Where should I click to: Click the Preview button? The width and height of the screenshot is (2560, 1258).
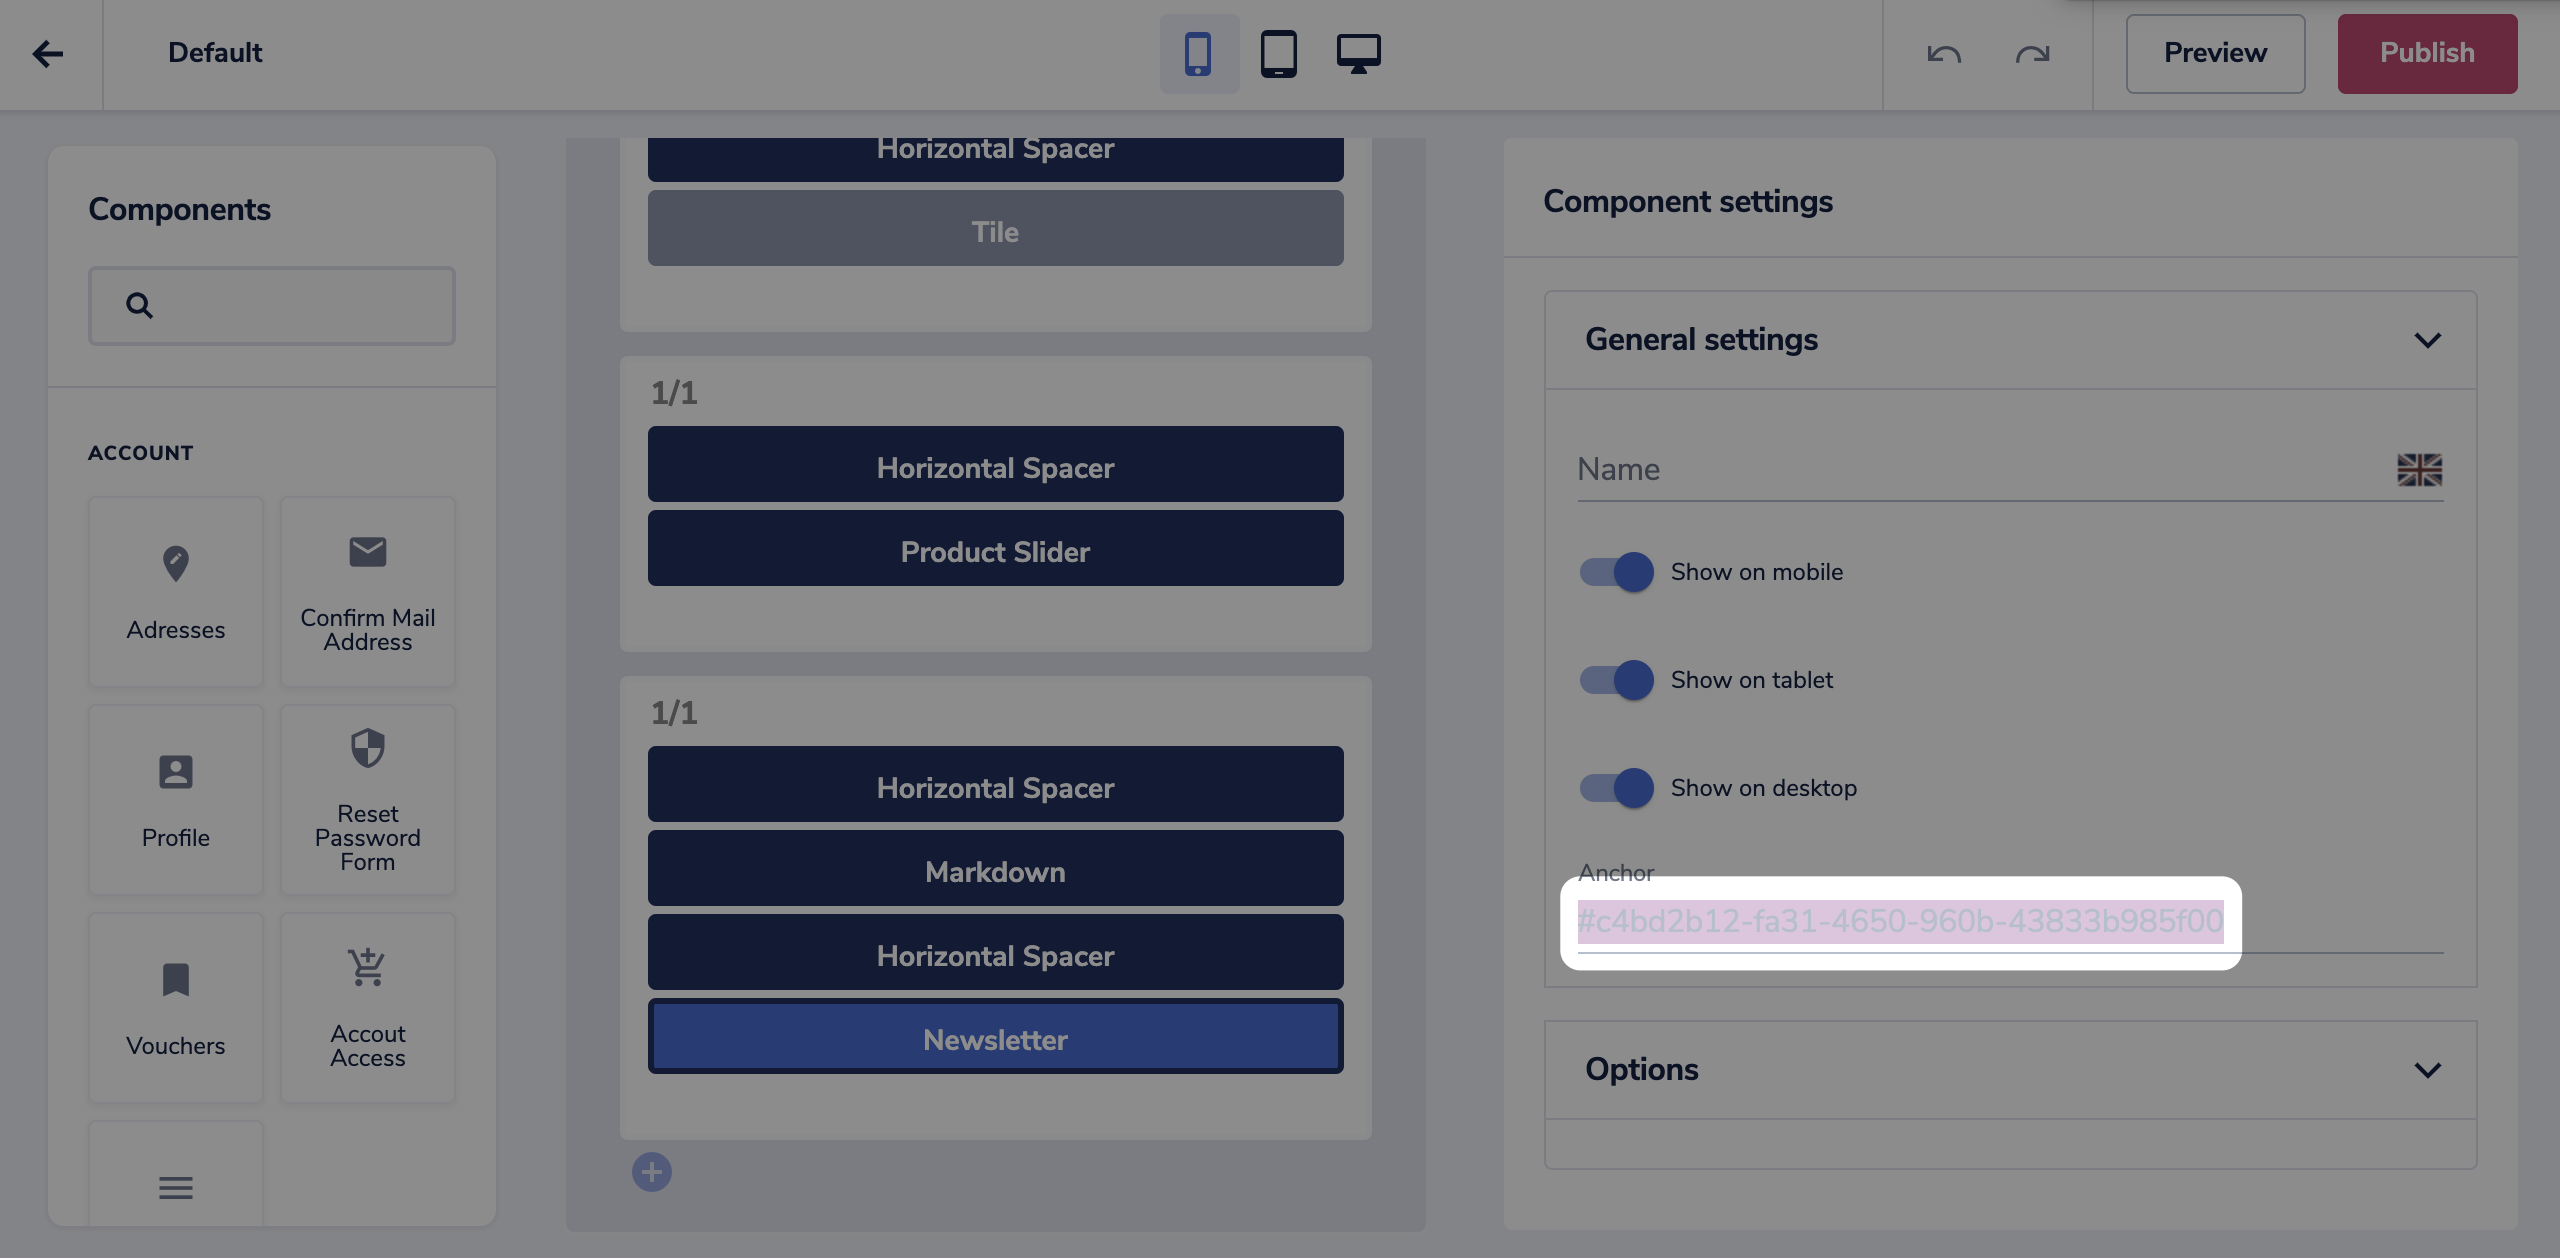click(2215, 54)
